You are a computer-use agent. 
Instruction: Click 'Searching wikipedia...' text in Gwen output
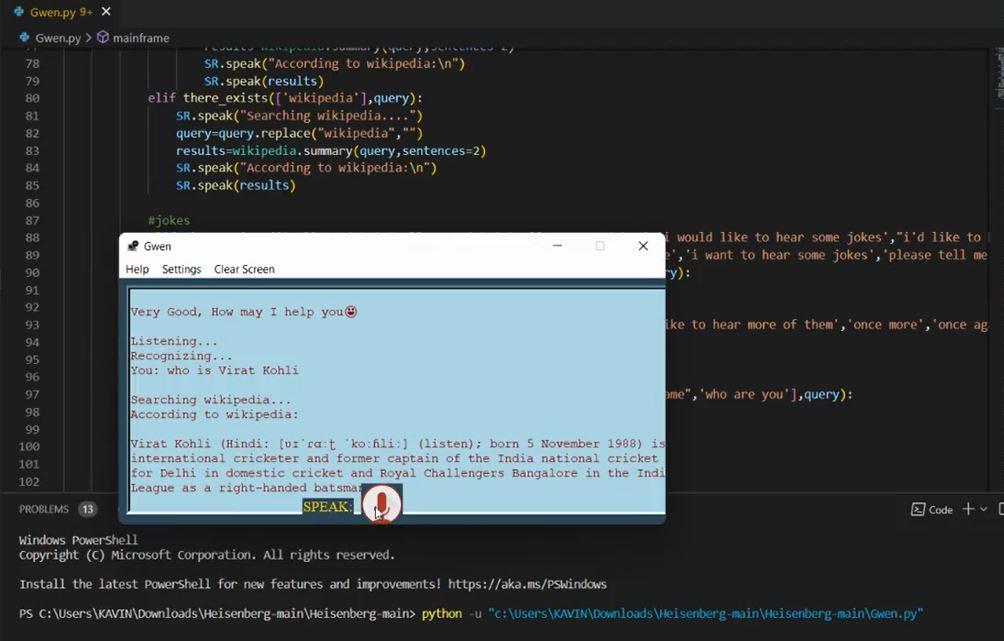211,400
